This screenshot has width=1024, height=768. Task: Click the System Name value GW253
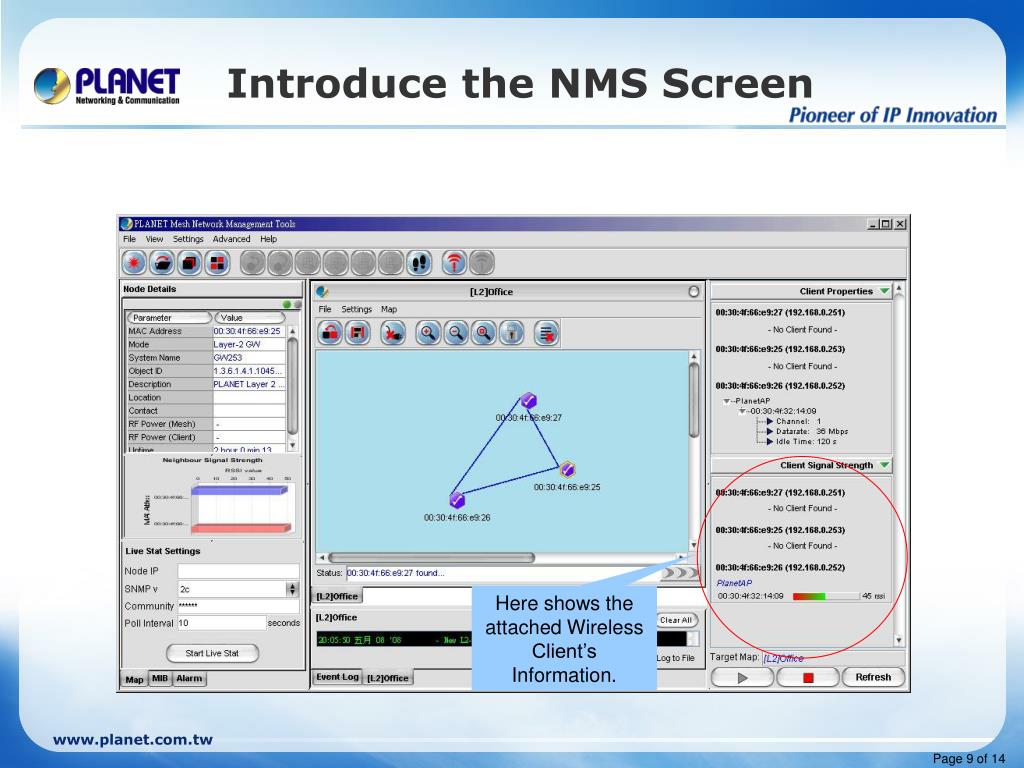tap(249, 358)
